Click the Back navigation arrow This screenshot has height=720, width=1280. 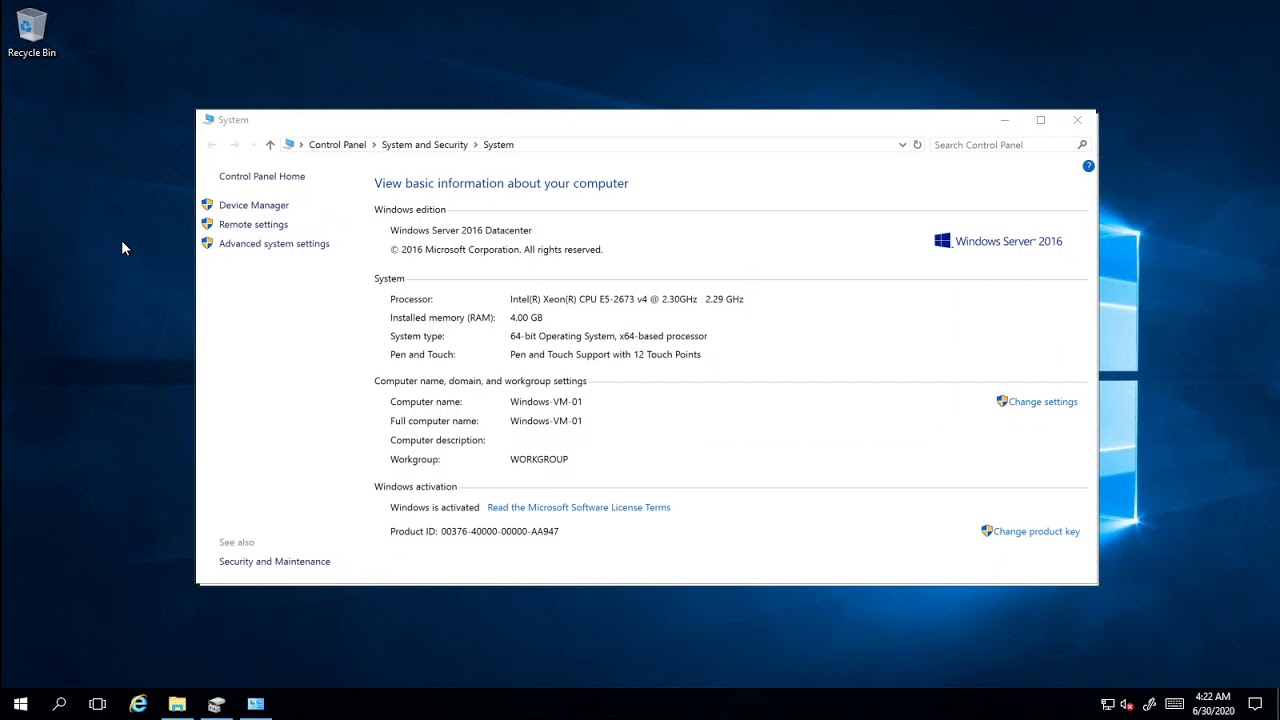211,145
